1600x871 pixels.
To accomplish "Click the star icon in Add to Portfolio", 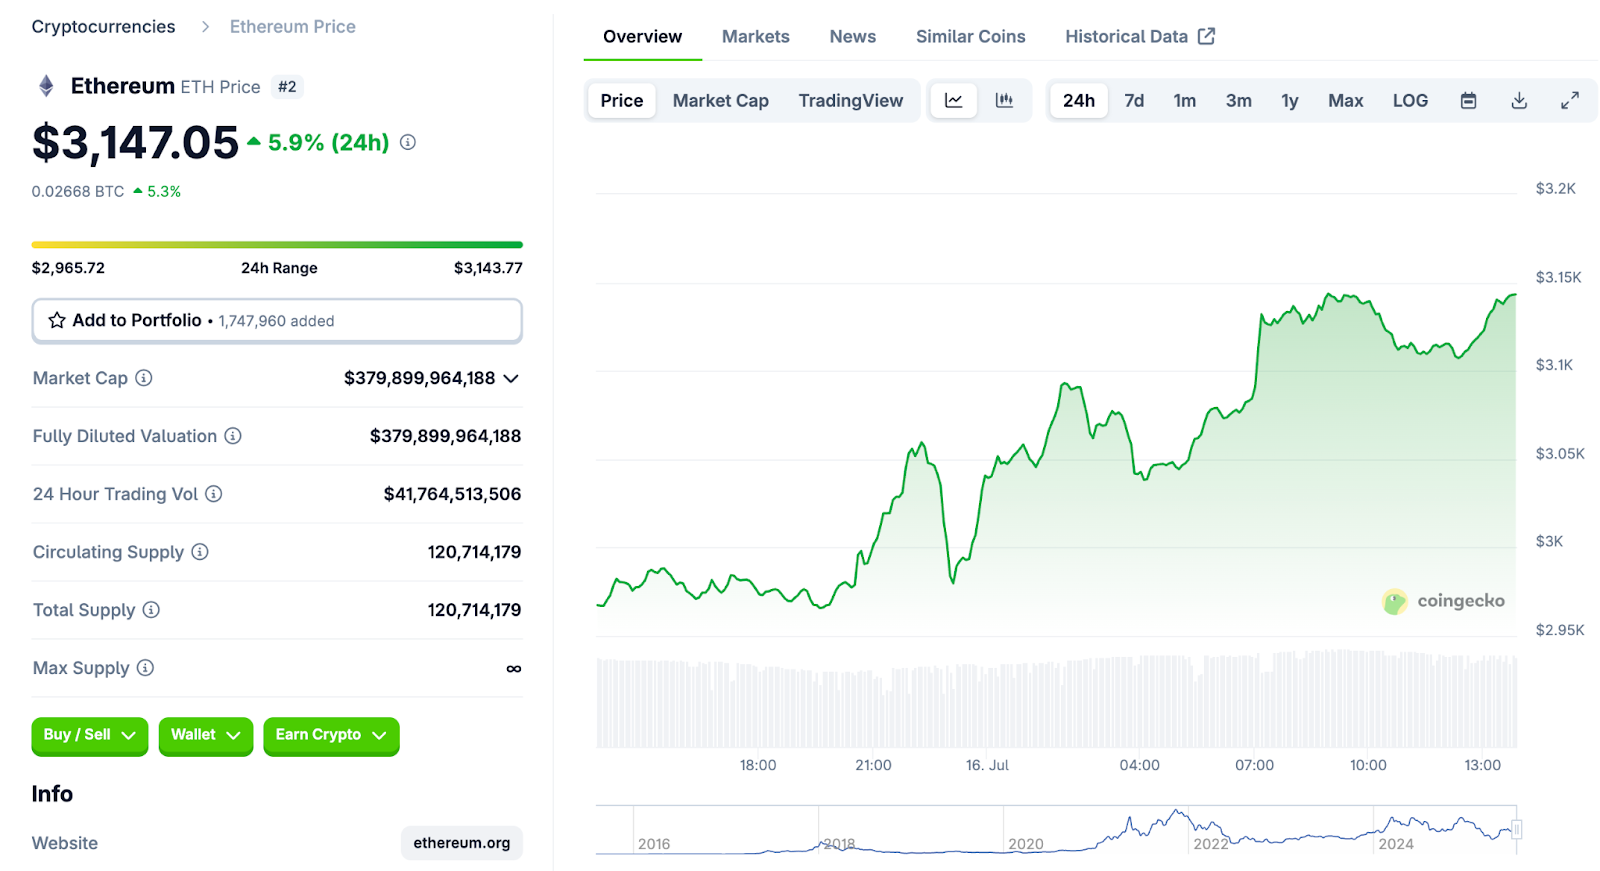I will click(x=57, y=320).
